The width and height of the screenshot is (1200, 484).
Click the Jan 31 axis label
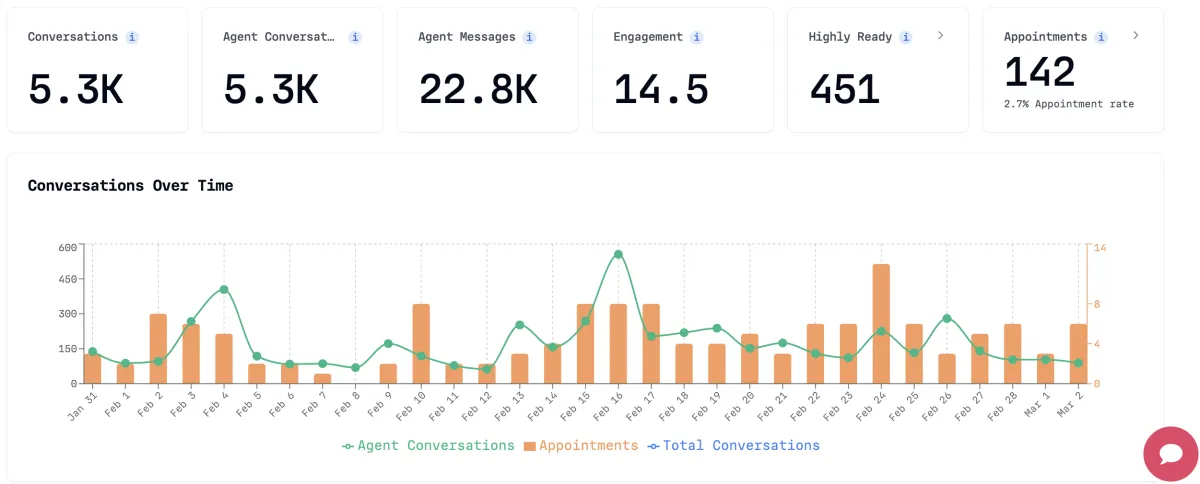(84, 406)
